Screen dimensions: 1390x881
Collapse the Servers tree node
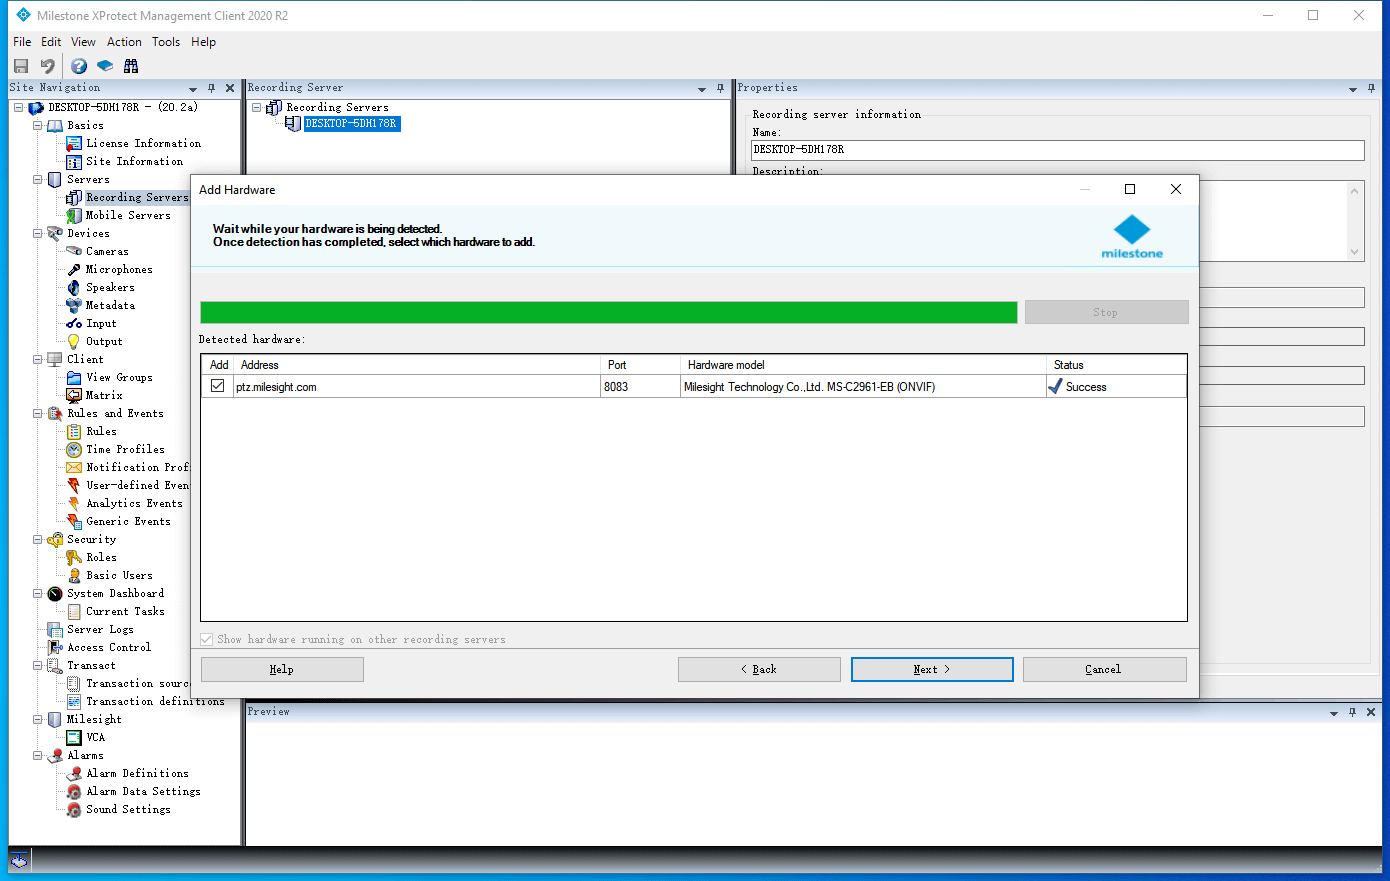38,180
